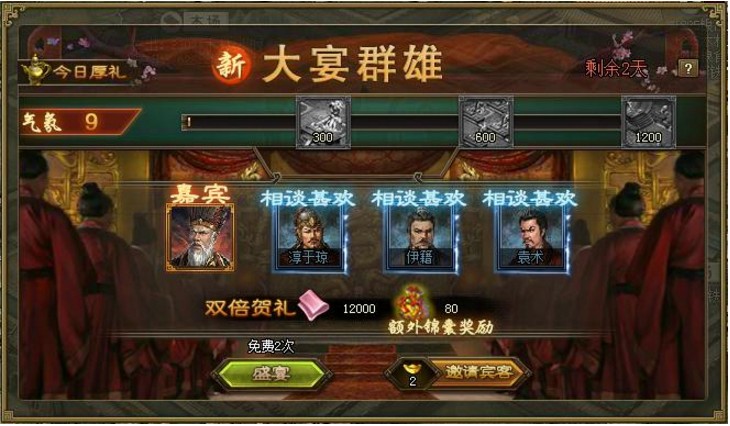The image size is (730, 426).
Task: Click the 相谈甚欢 label above 袁术
Action: pos(530,198)
